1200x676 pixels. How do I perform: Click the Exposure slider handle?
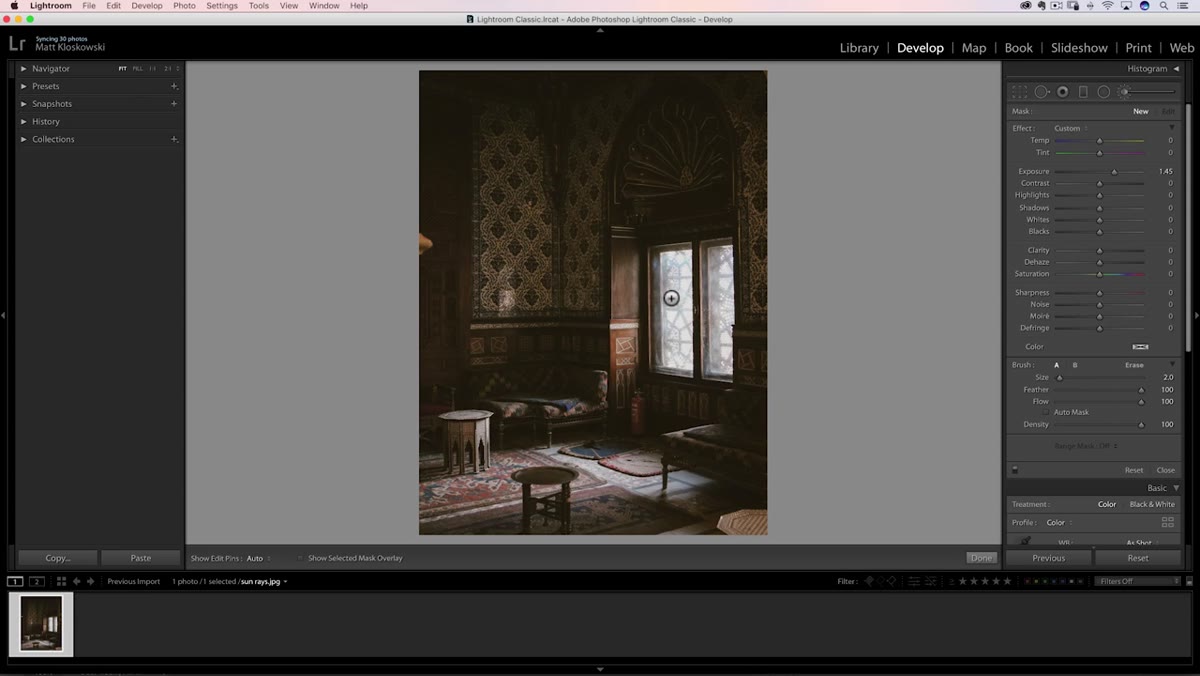[1114, 172]
